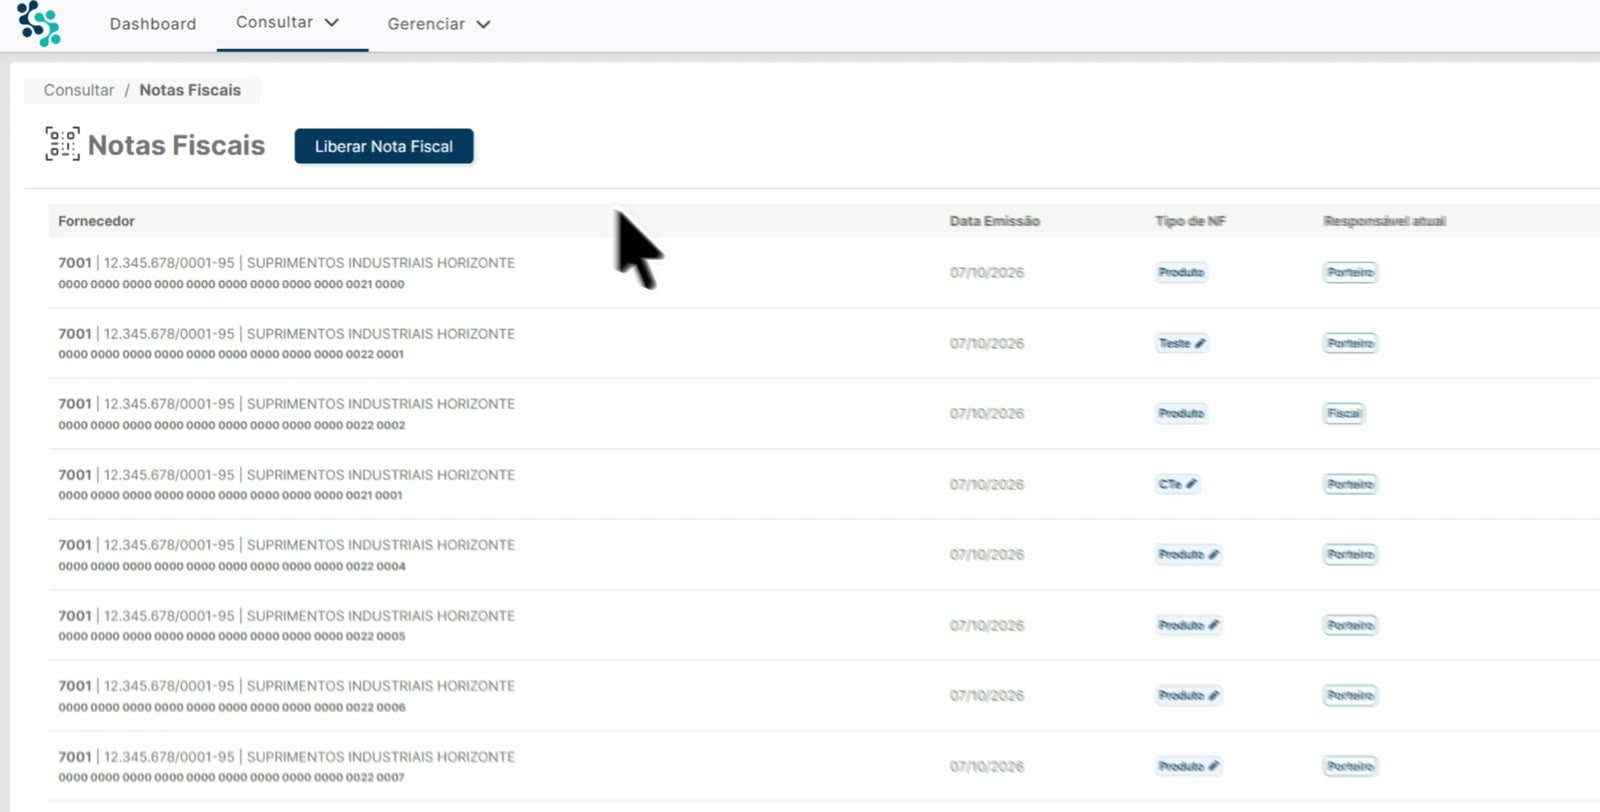Click the Porteiro tag in row ending 0021 0000
This screenshot has width=1600, height=812.
click(x=1350, y=272)
